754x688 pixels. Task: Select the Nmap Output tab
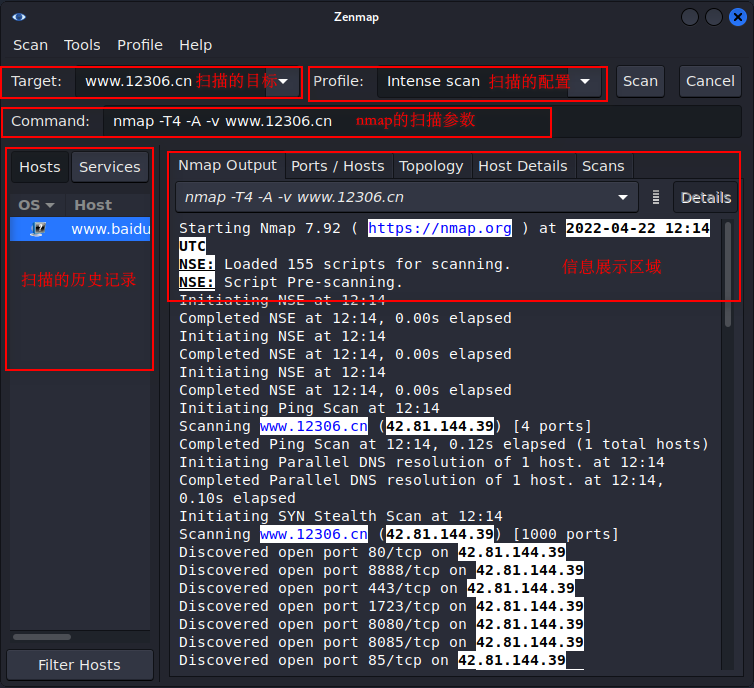point(227,165)
